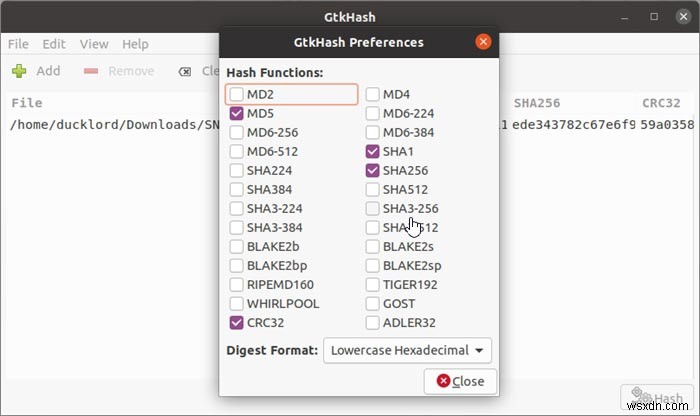The height and width of the screenshot is (416, 700).
Task: Check the GOST hash function
Action: coord(372,304)
